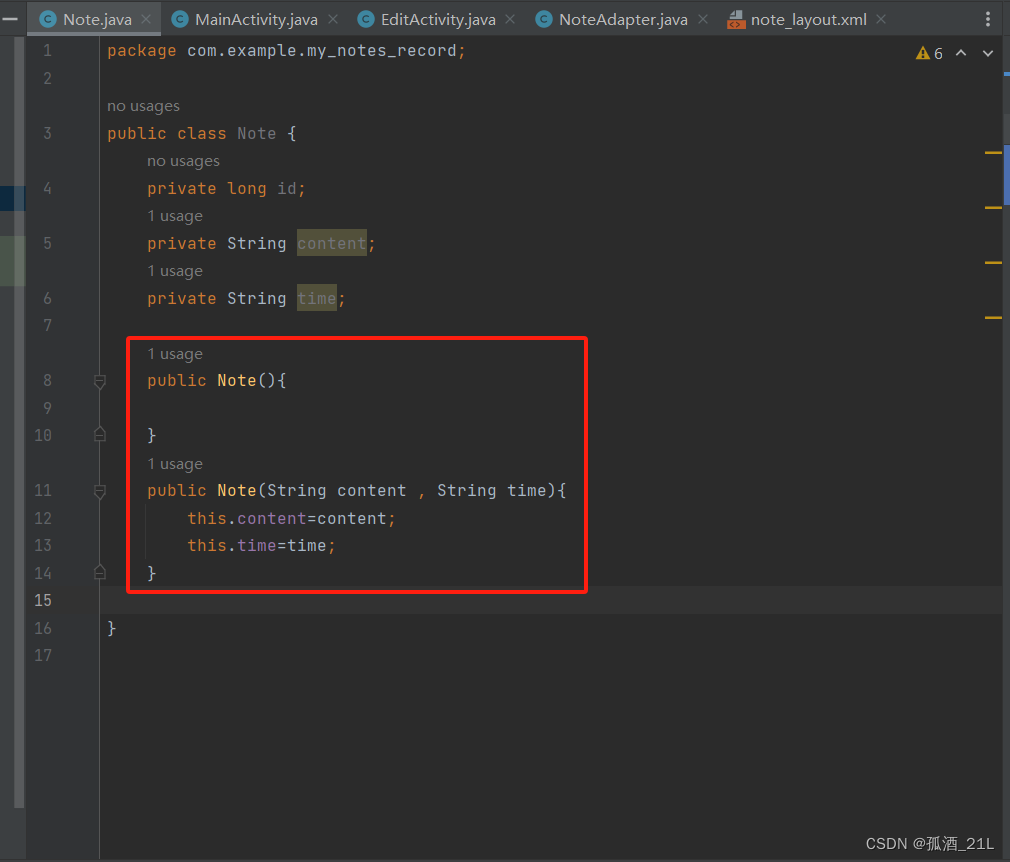1010x862 pixels.
Task: Close the EditActivity.java tab
Action: coord(510,19)
